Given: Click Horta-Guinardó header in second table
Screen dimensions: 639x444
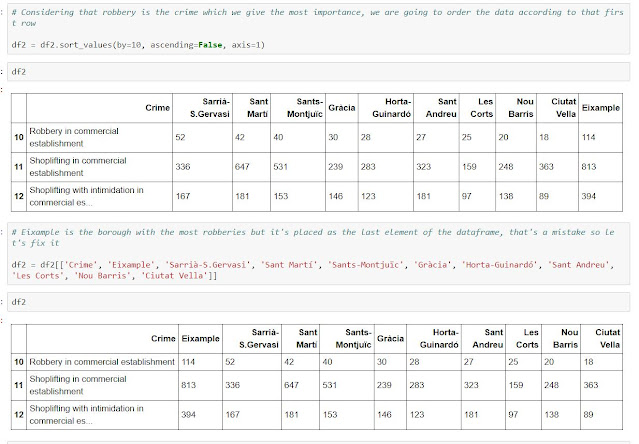Looking at the screenshot, I should [x=439, y=338].
